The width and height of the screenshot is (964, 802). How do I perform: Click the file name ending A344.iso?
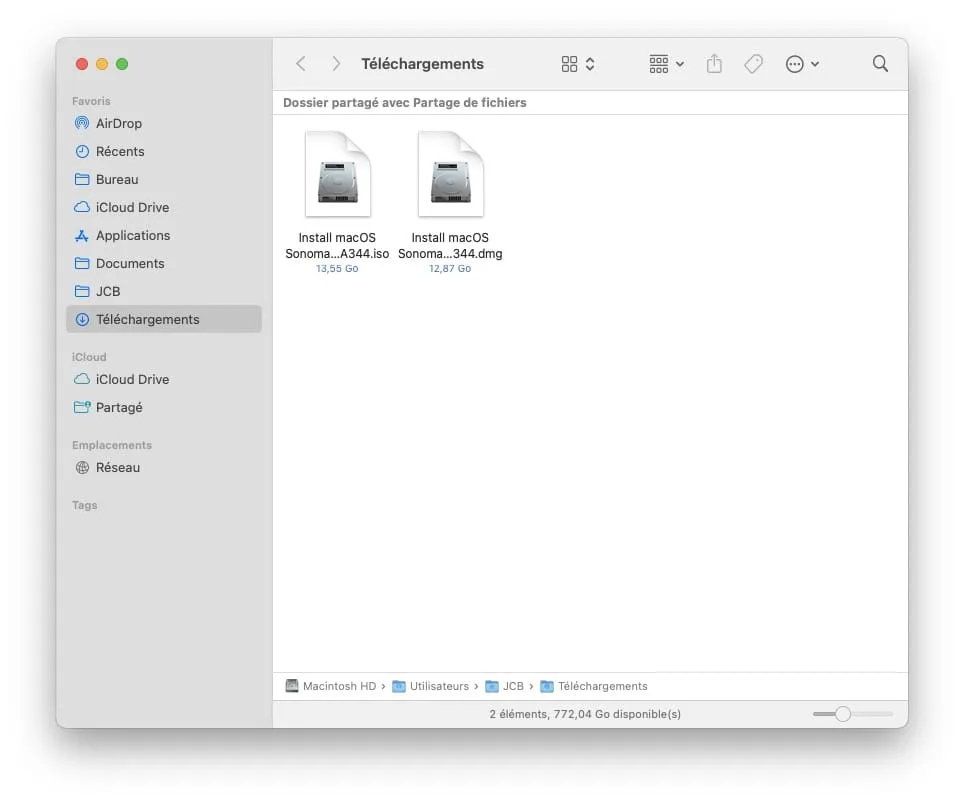tap(337, 245)
